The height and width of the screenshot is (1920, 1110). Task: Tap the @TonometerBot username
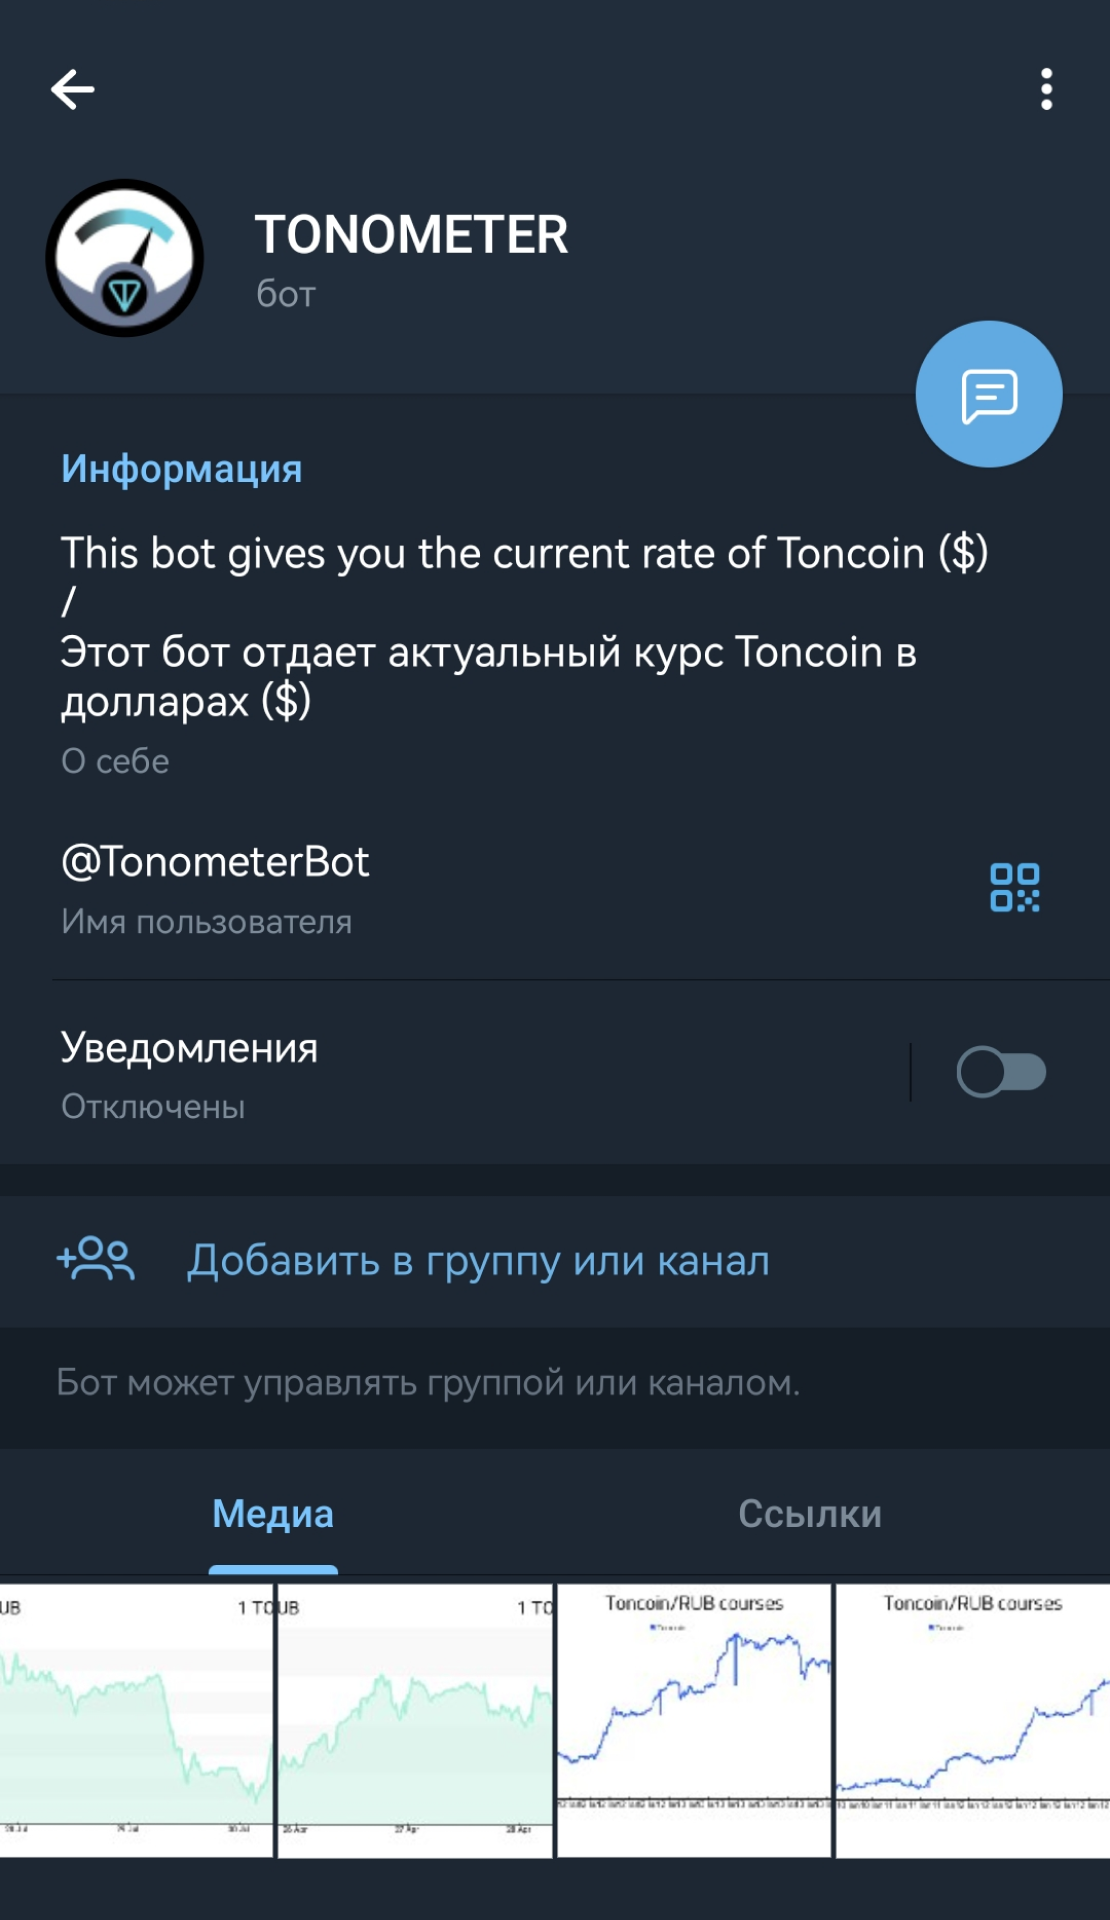(x=215, y=862)
